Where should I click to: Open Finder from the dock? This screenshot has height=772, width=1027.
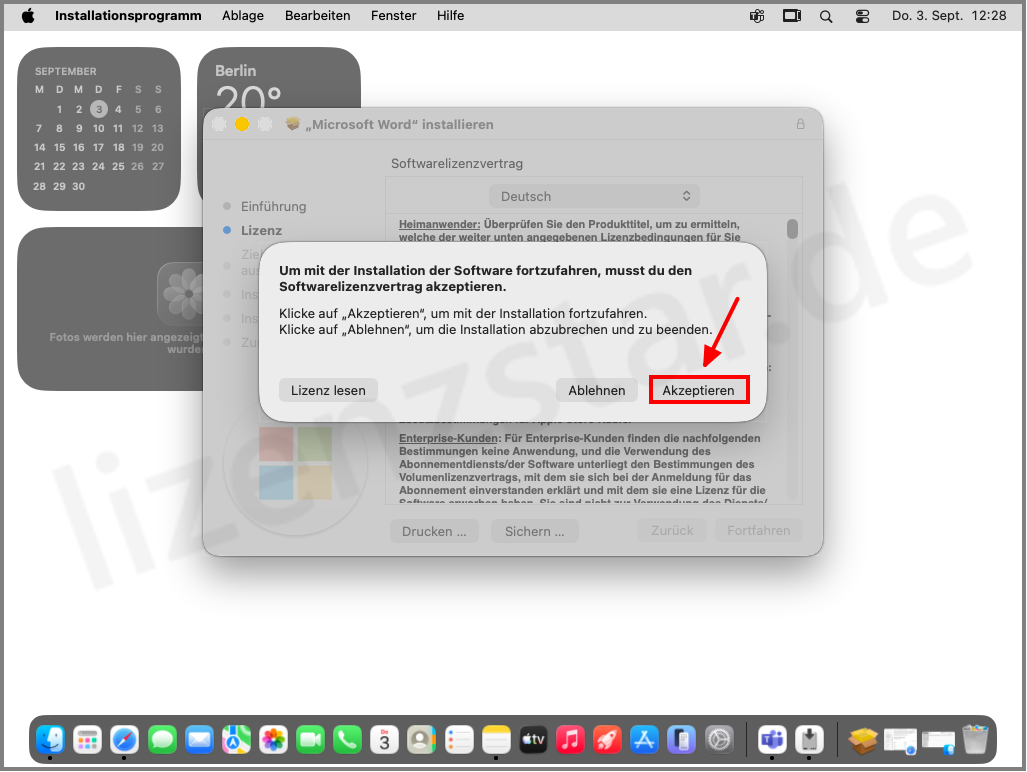[x=50, y=740]
